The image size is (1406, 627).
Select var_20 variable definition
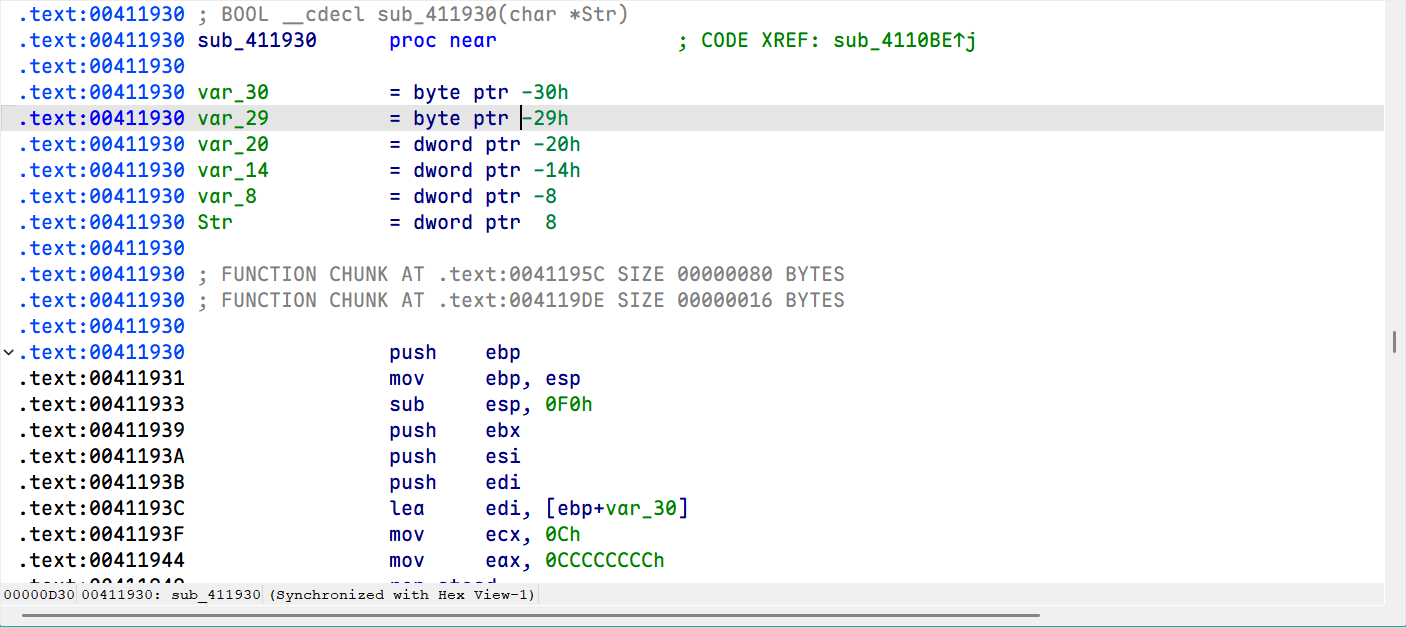pyautogui.click(x=233, y=144)
